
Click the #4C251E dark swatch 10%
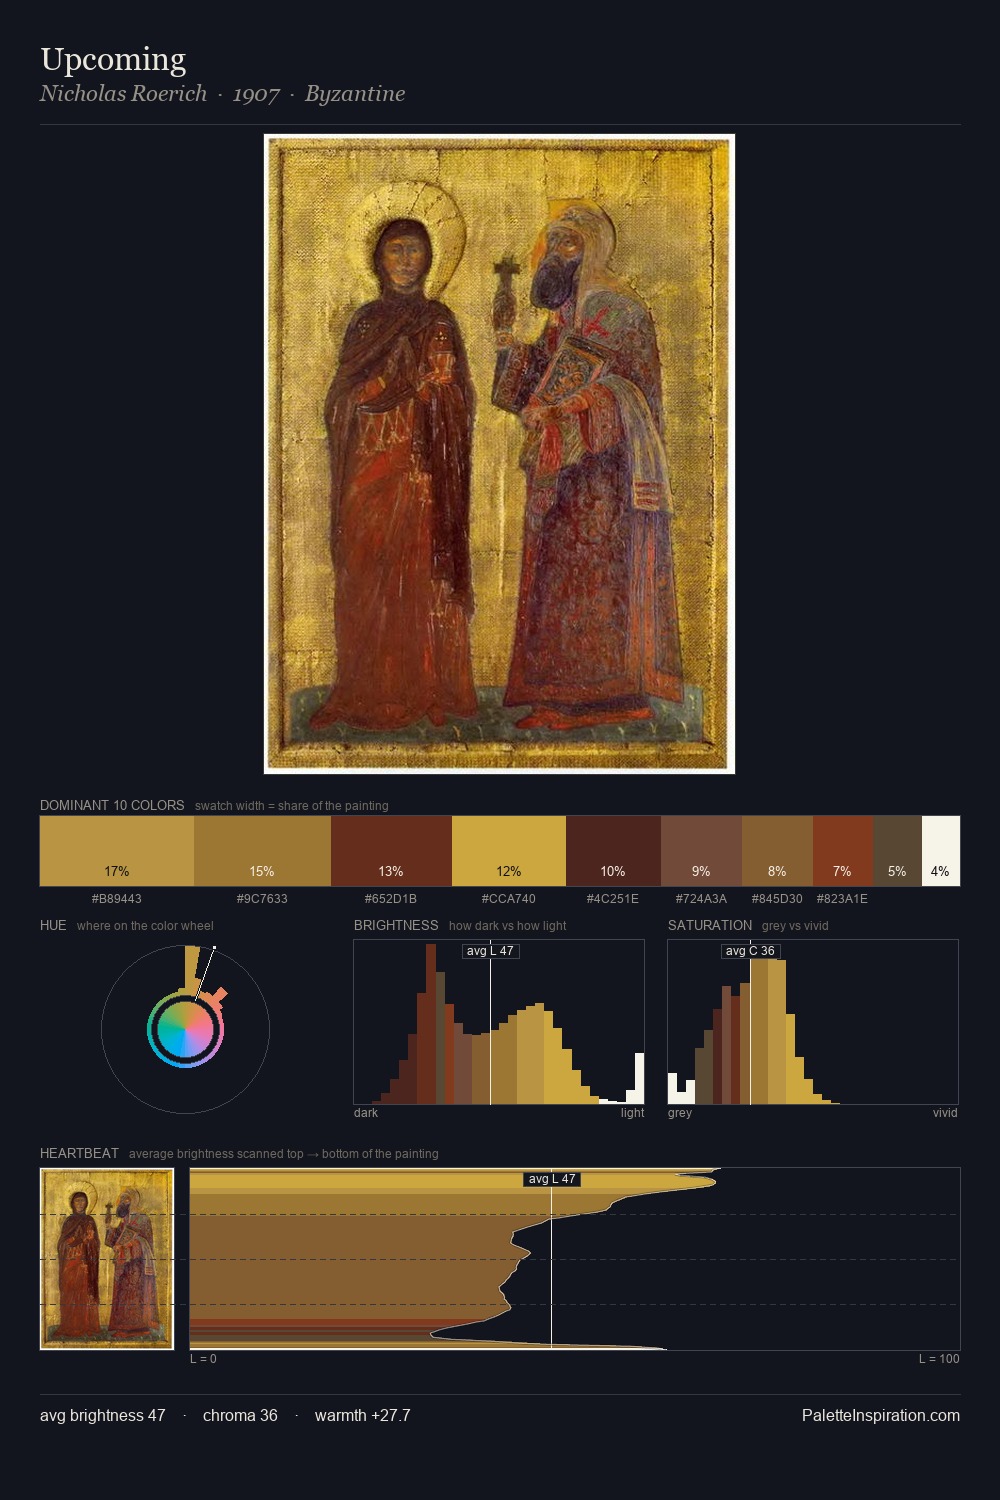click(613, 851)
